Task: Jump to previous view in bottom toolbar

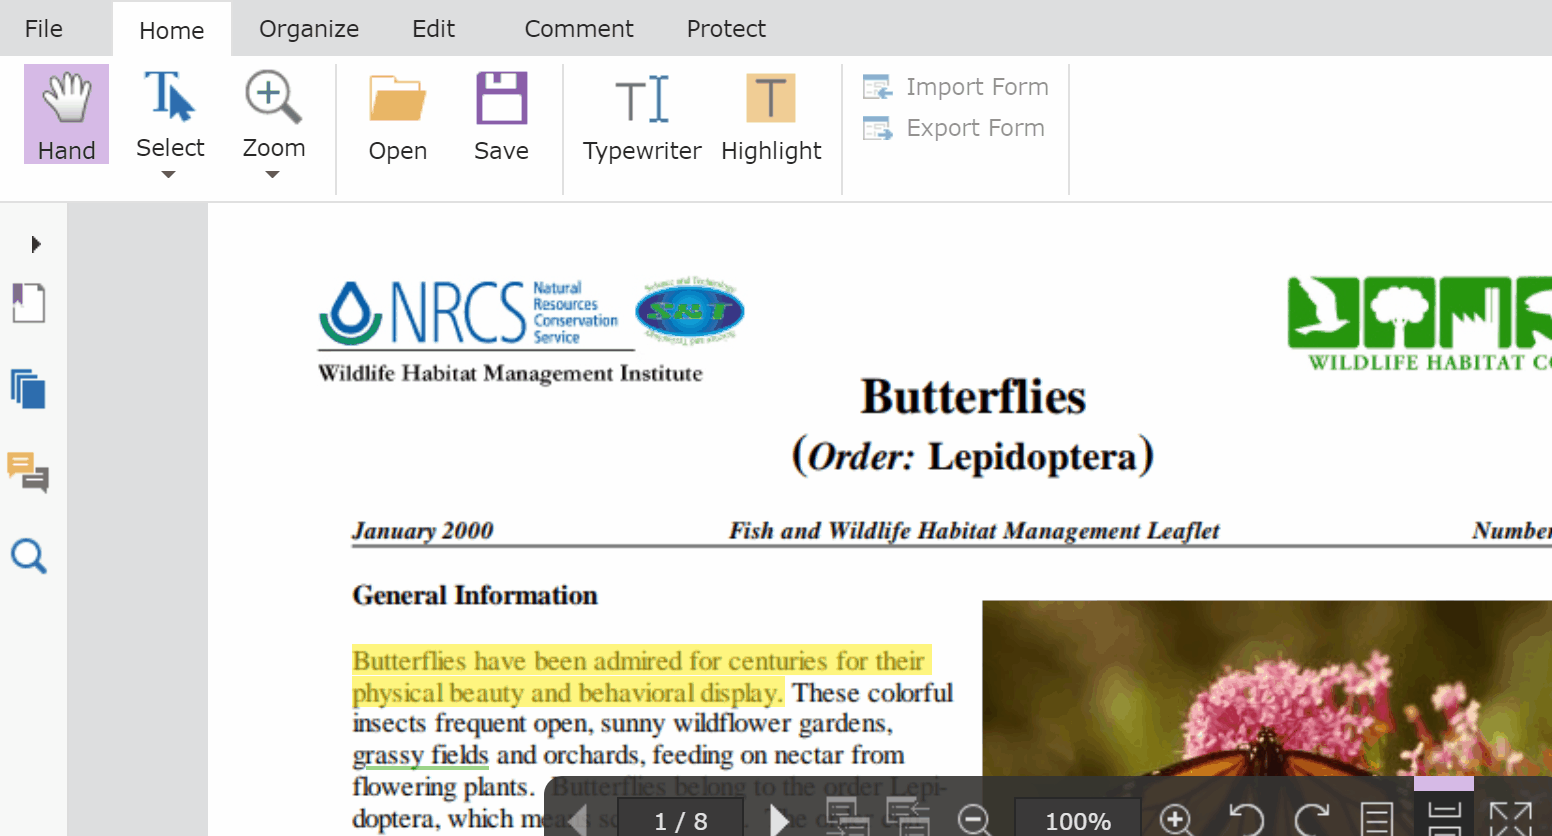Action: [847, 818]
